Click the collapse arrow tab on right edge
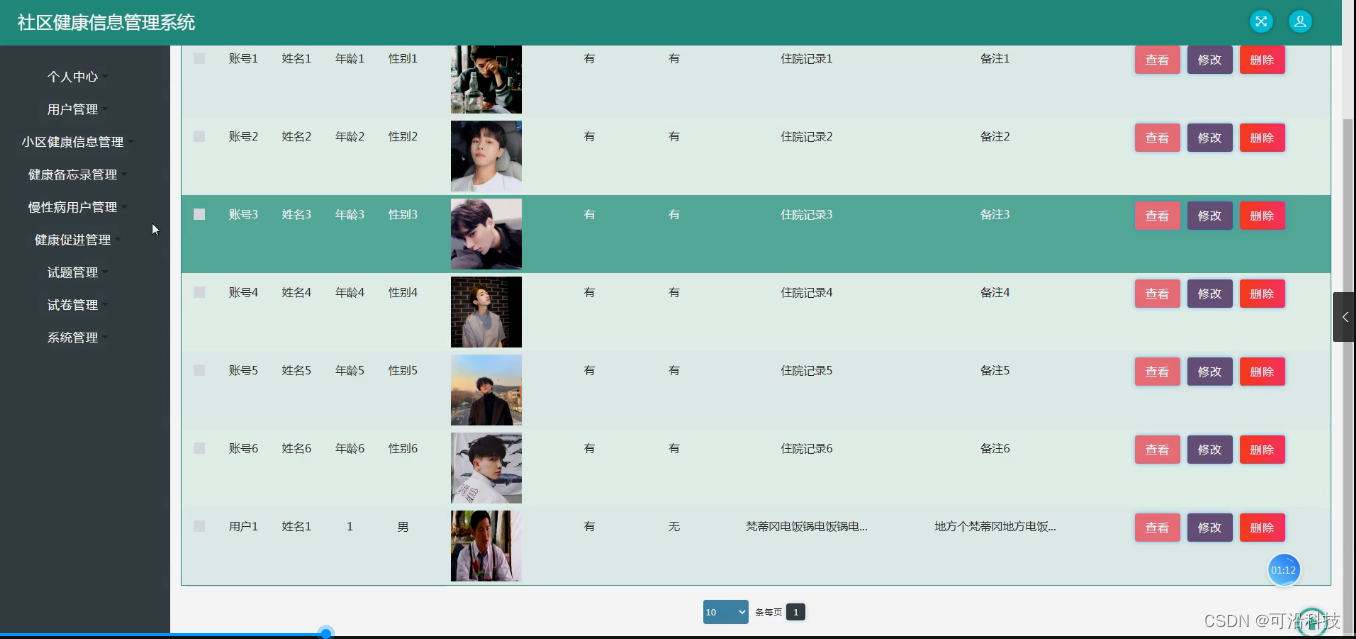Screen dimensions: 1356x639 pyautogui.click(x=1344, y=317)
